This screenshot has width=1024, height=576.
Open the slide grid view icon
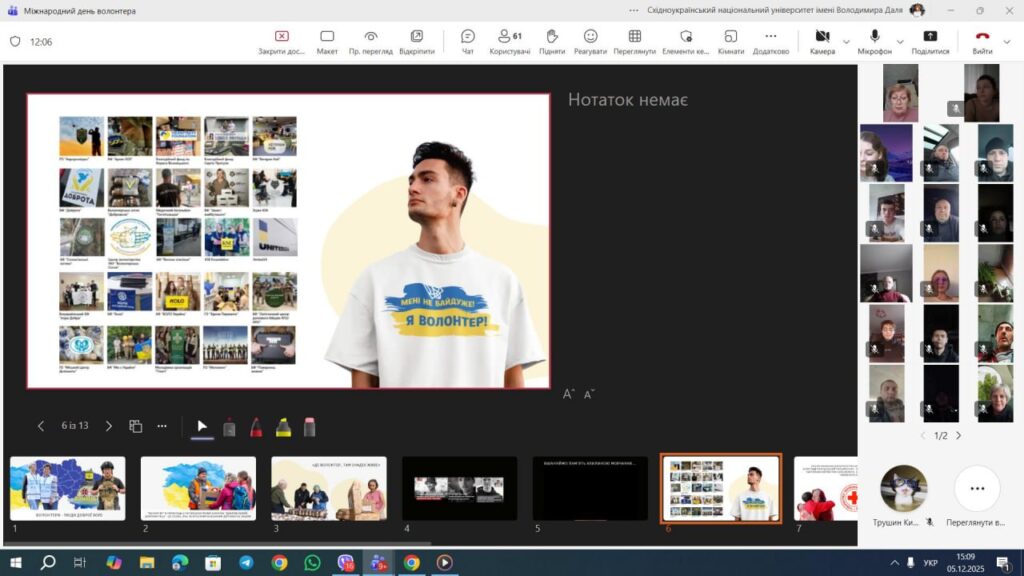(x=136, y=426)
